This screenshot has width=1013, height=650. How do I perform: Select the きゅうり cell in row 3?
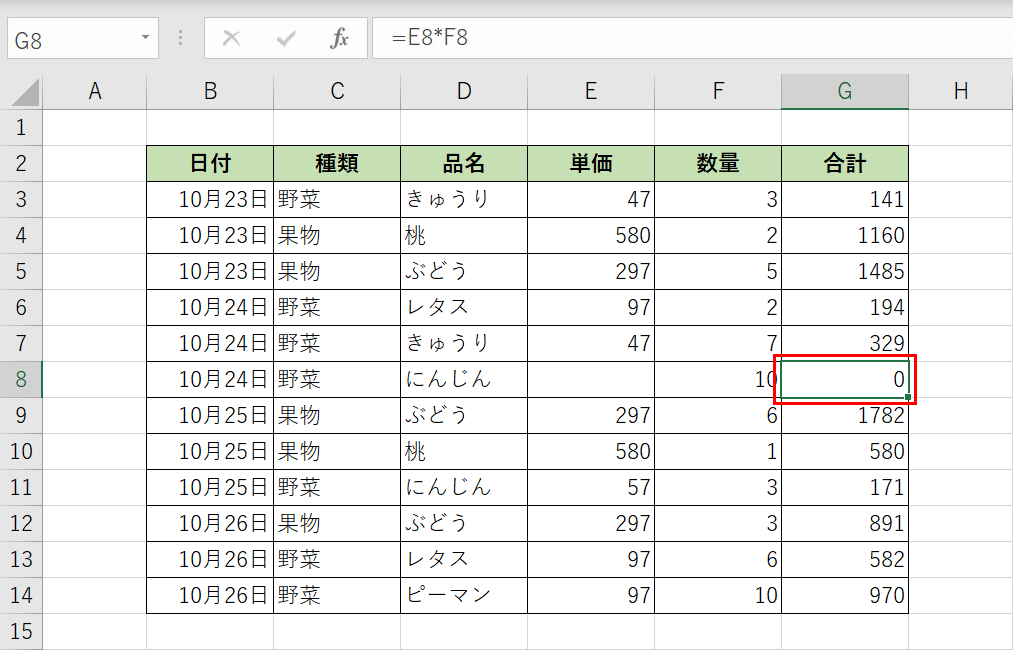pos(463,199)
